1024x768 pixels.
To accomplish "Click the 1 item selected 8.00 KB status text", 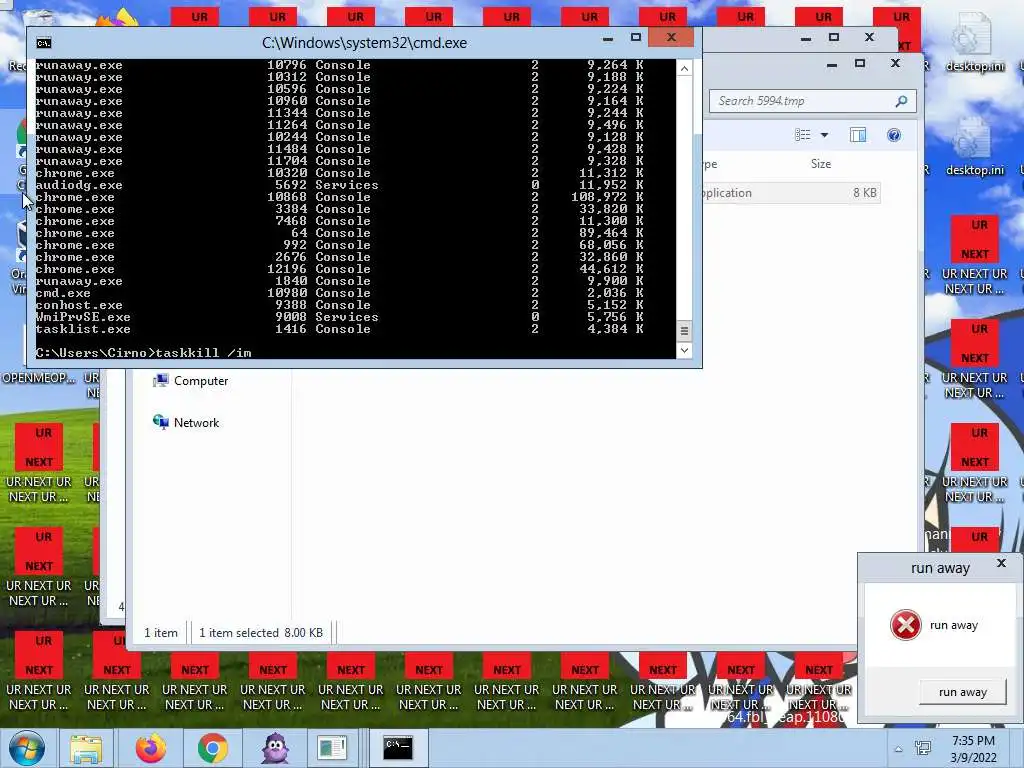I will (261, 633).
